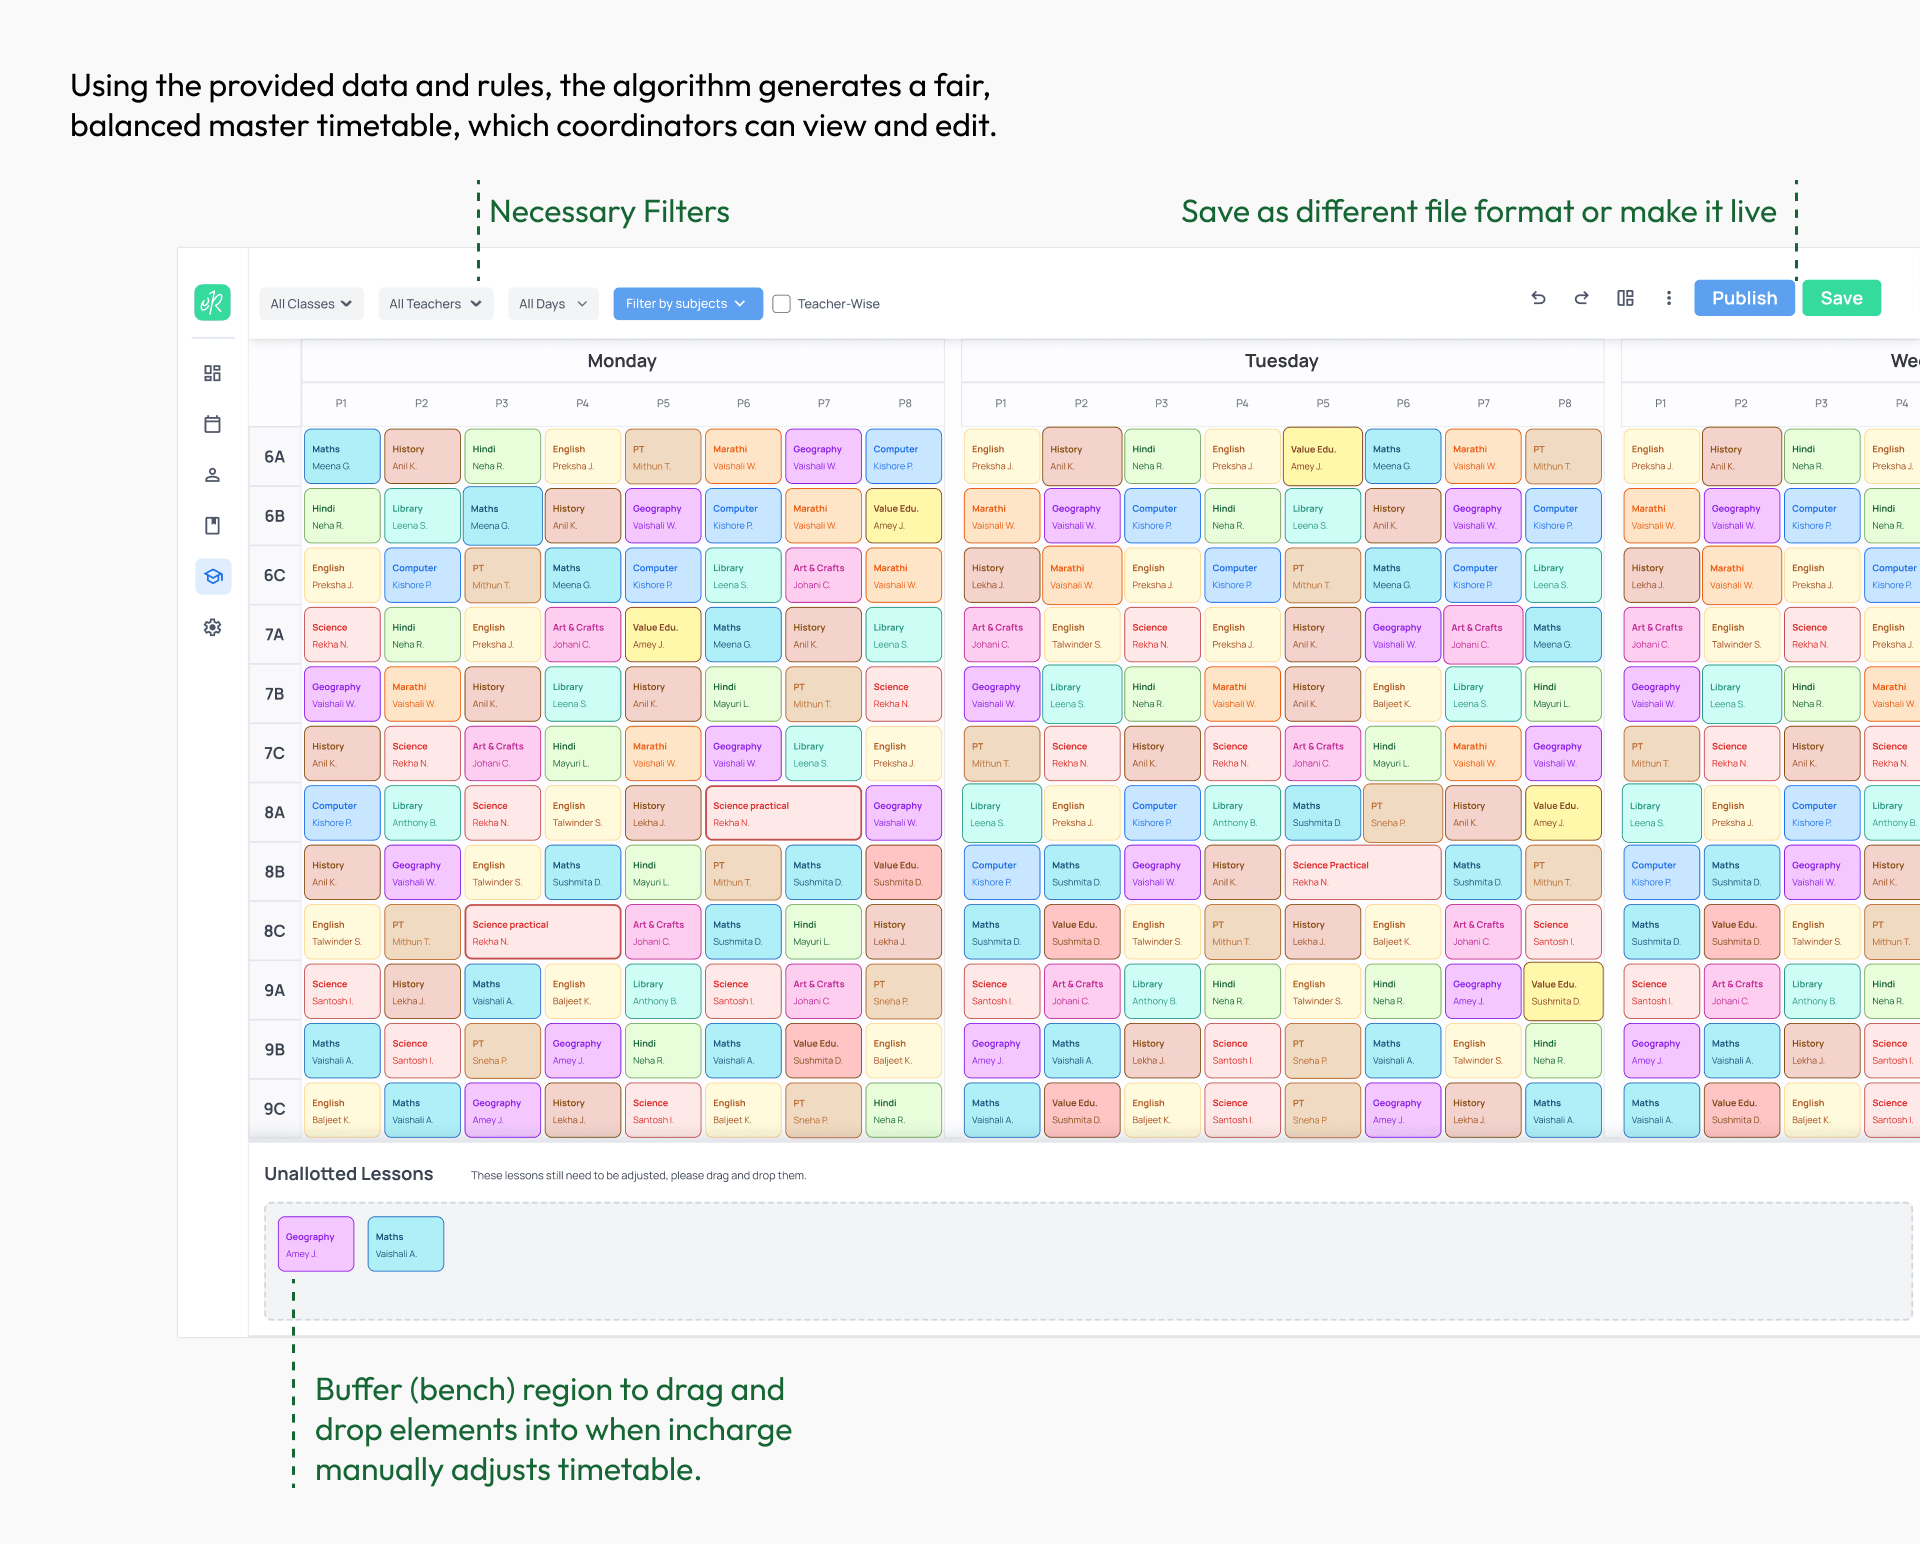Expand the All Days dropdown
The height and width of the screenshot is (1544, 1920).
tap(553, 304)
